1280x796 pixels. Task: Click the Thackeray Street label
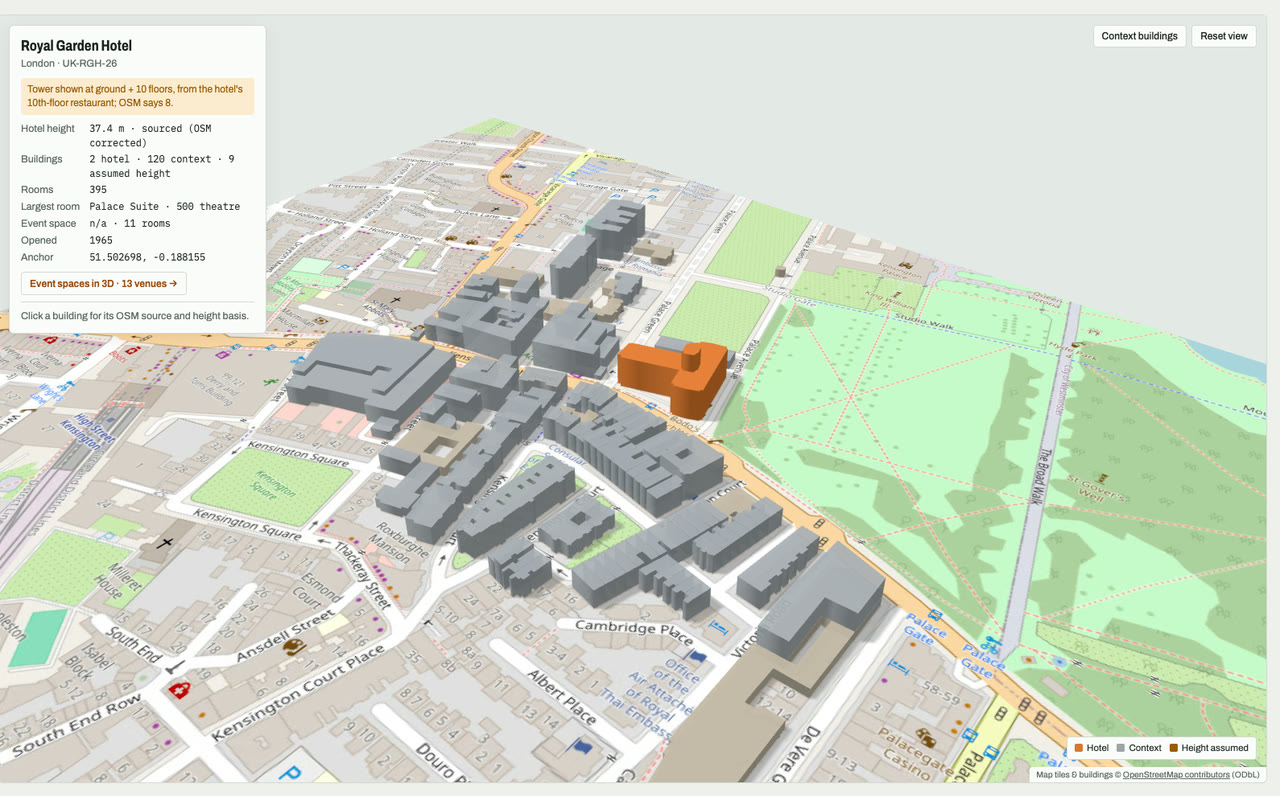coord(362,576)
